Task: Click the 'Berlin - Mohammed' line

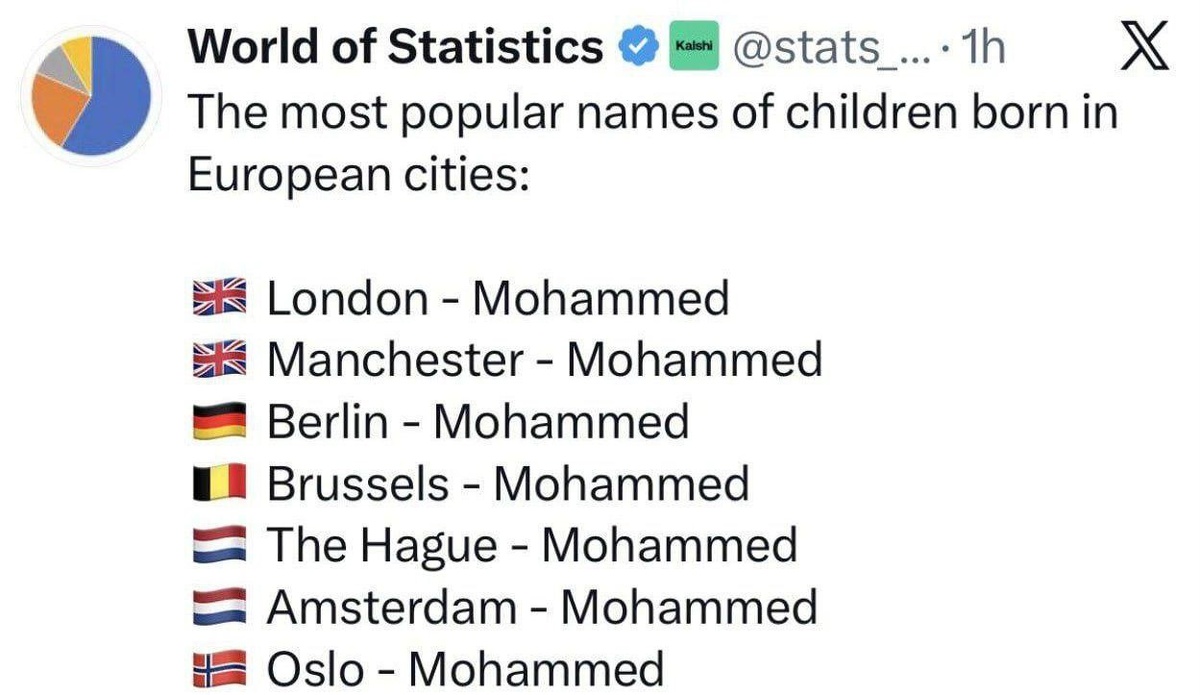Action: click(x=477, y=422)
